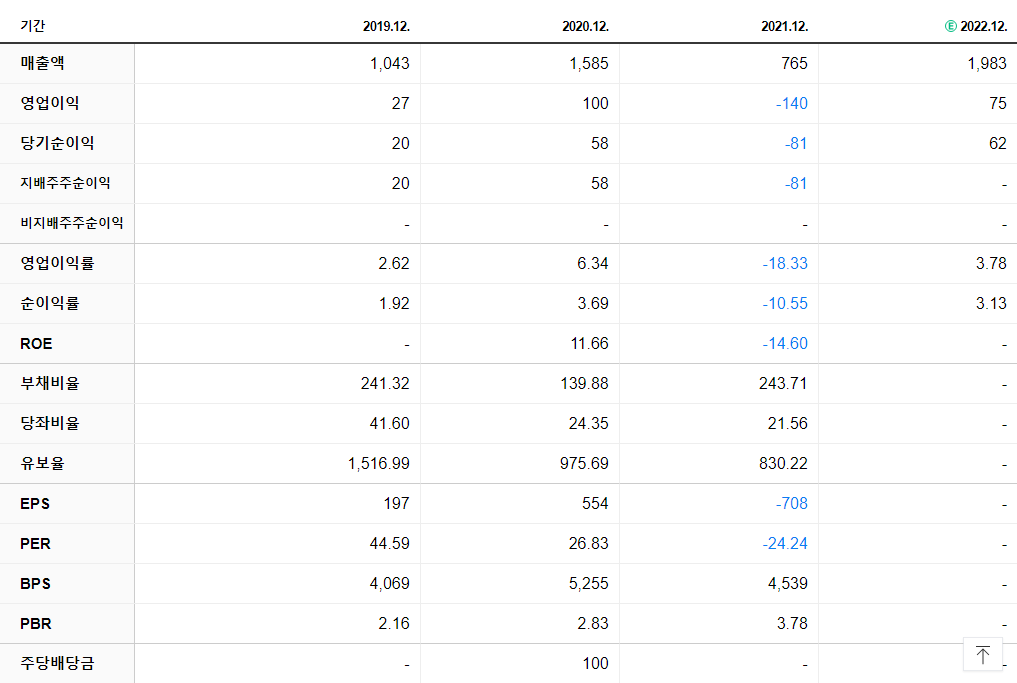This screenshot has height=683, width=1017.
Task: Click the green E estimate icon beside 2022.12.
Action: pos(950,27)
